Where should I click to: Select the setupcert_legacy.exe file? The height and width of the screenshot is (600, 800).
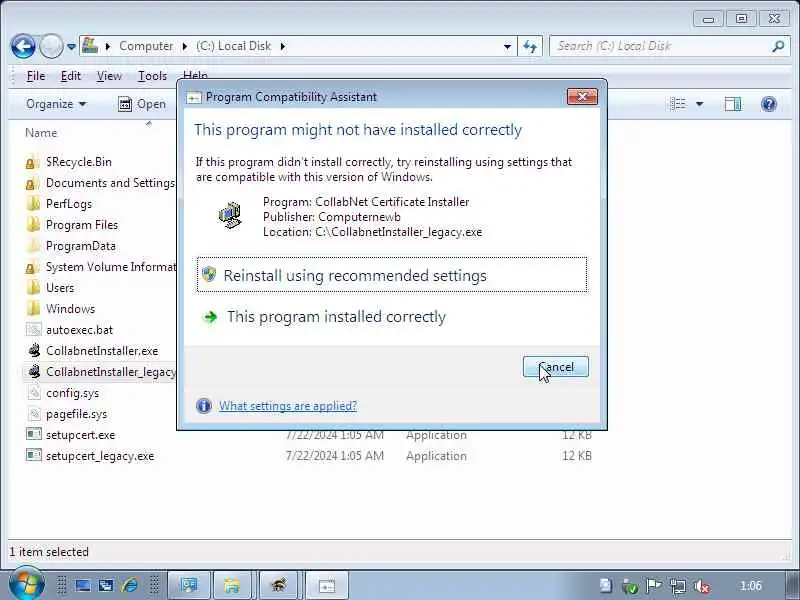pos(100,456)
